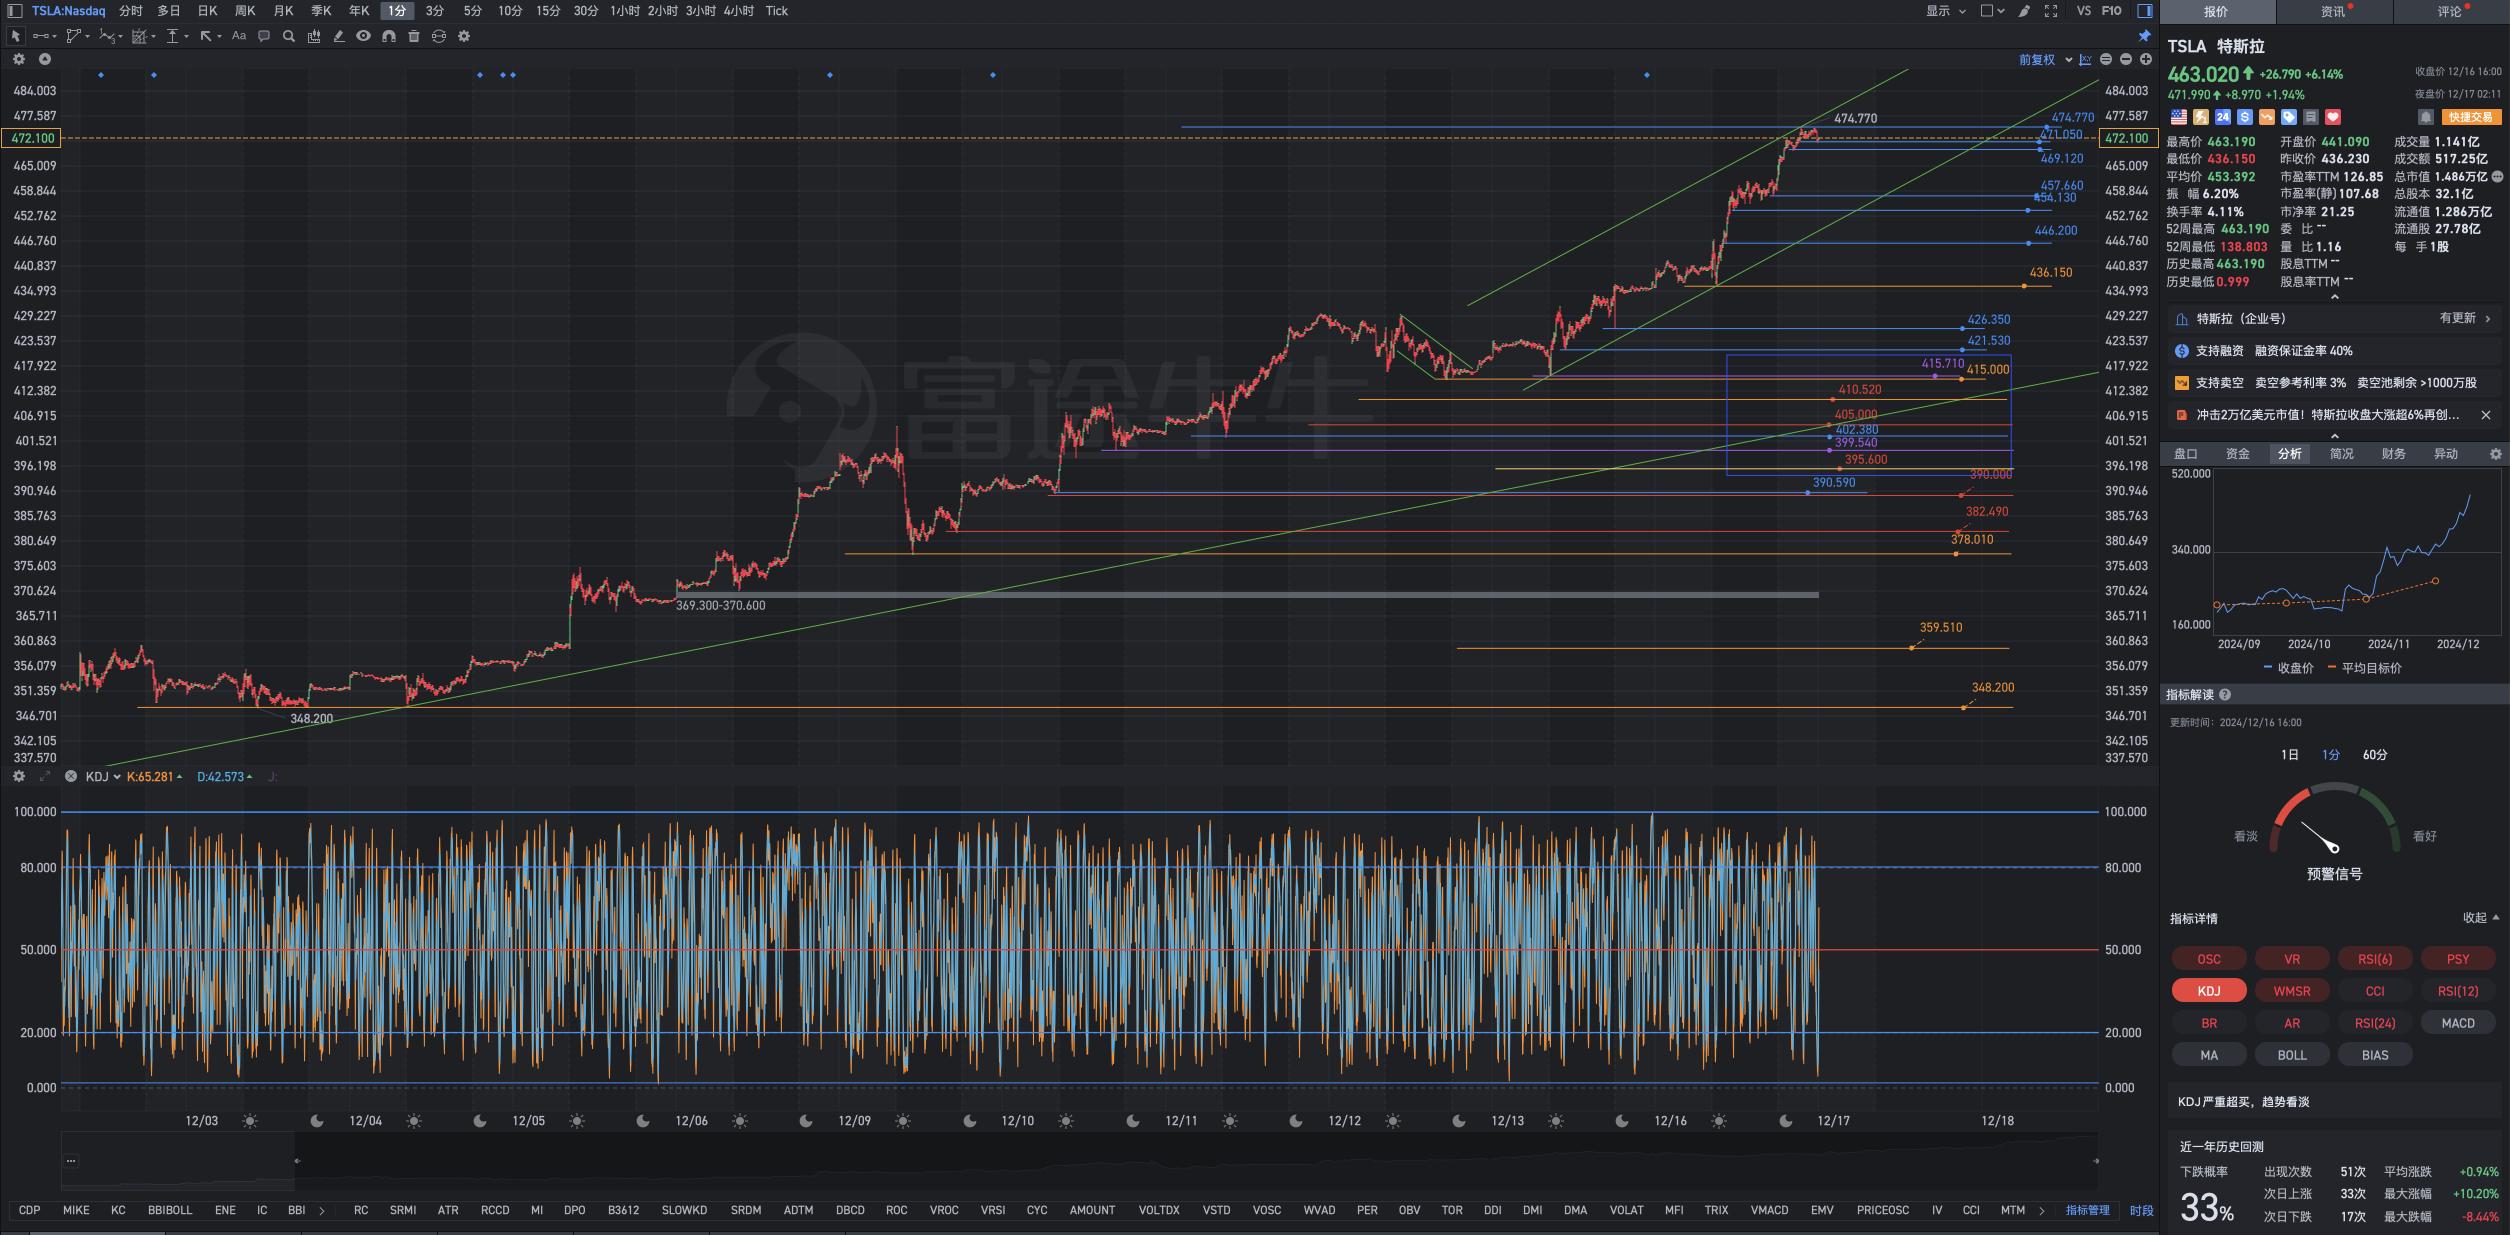
Task: Select the BOLL indicator chip
Action: click(2292, 1055)
